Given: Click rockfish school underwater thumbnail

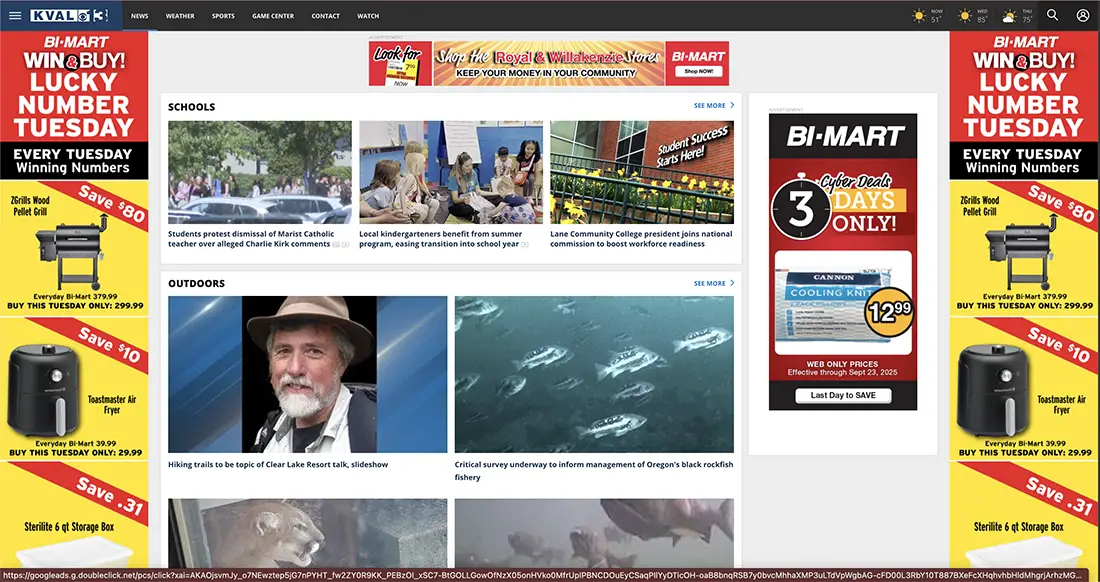Looking at the screenshot, I should [x=594, y=374].
